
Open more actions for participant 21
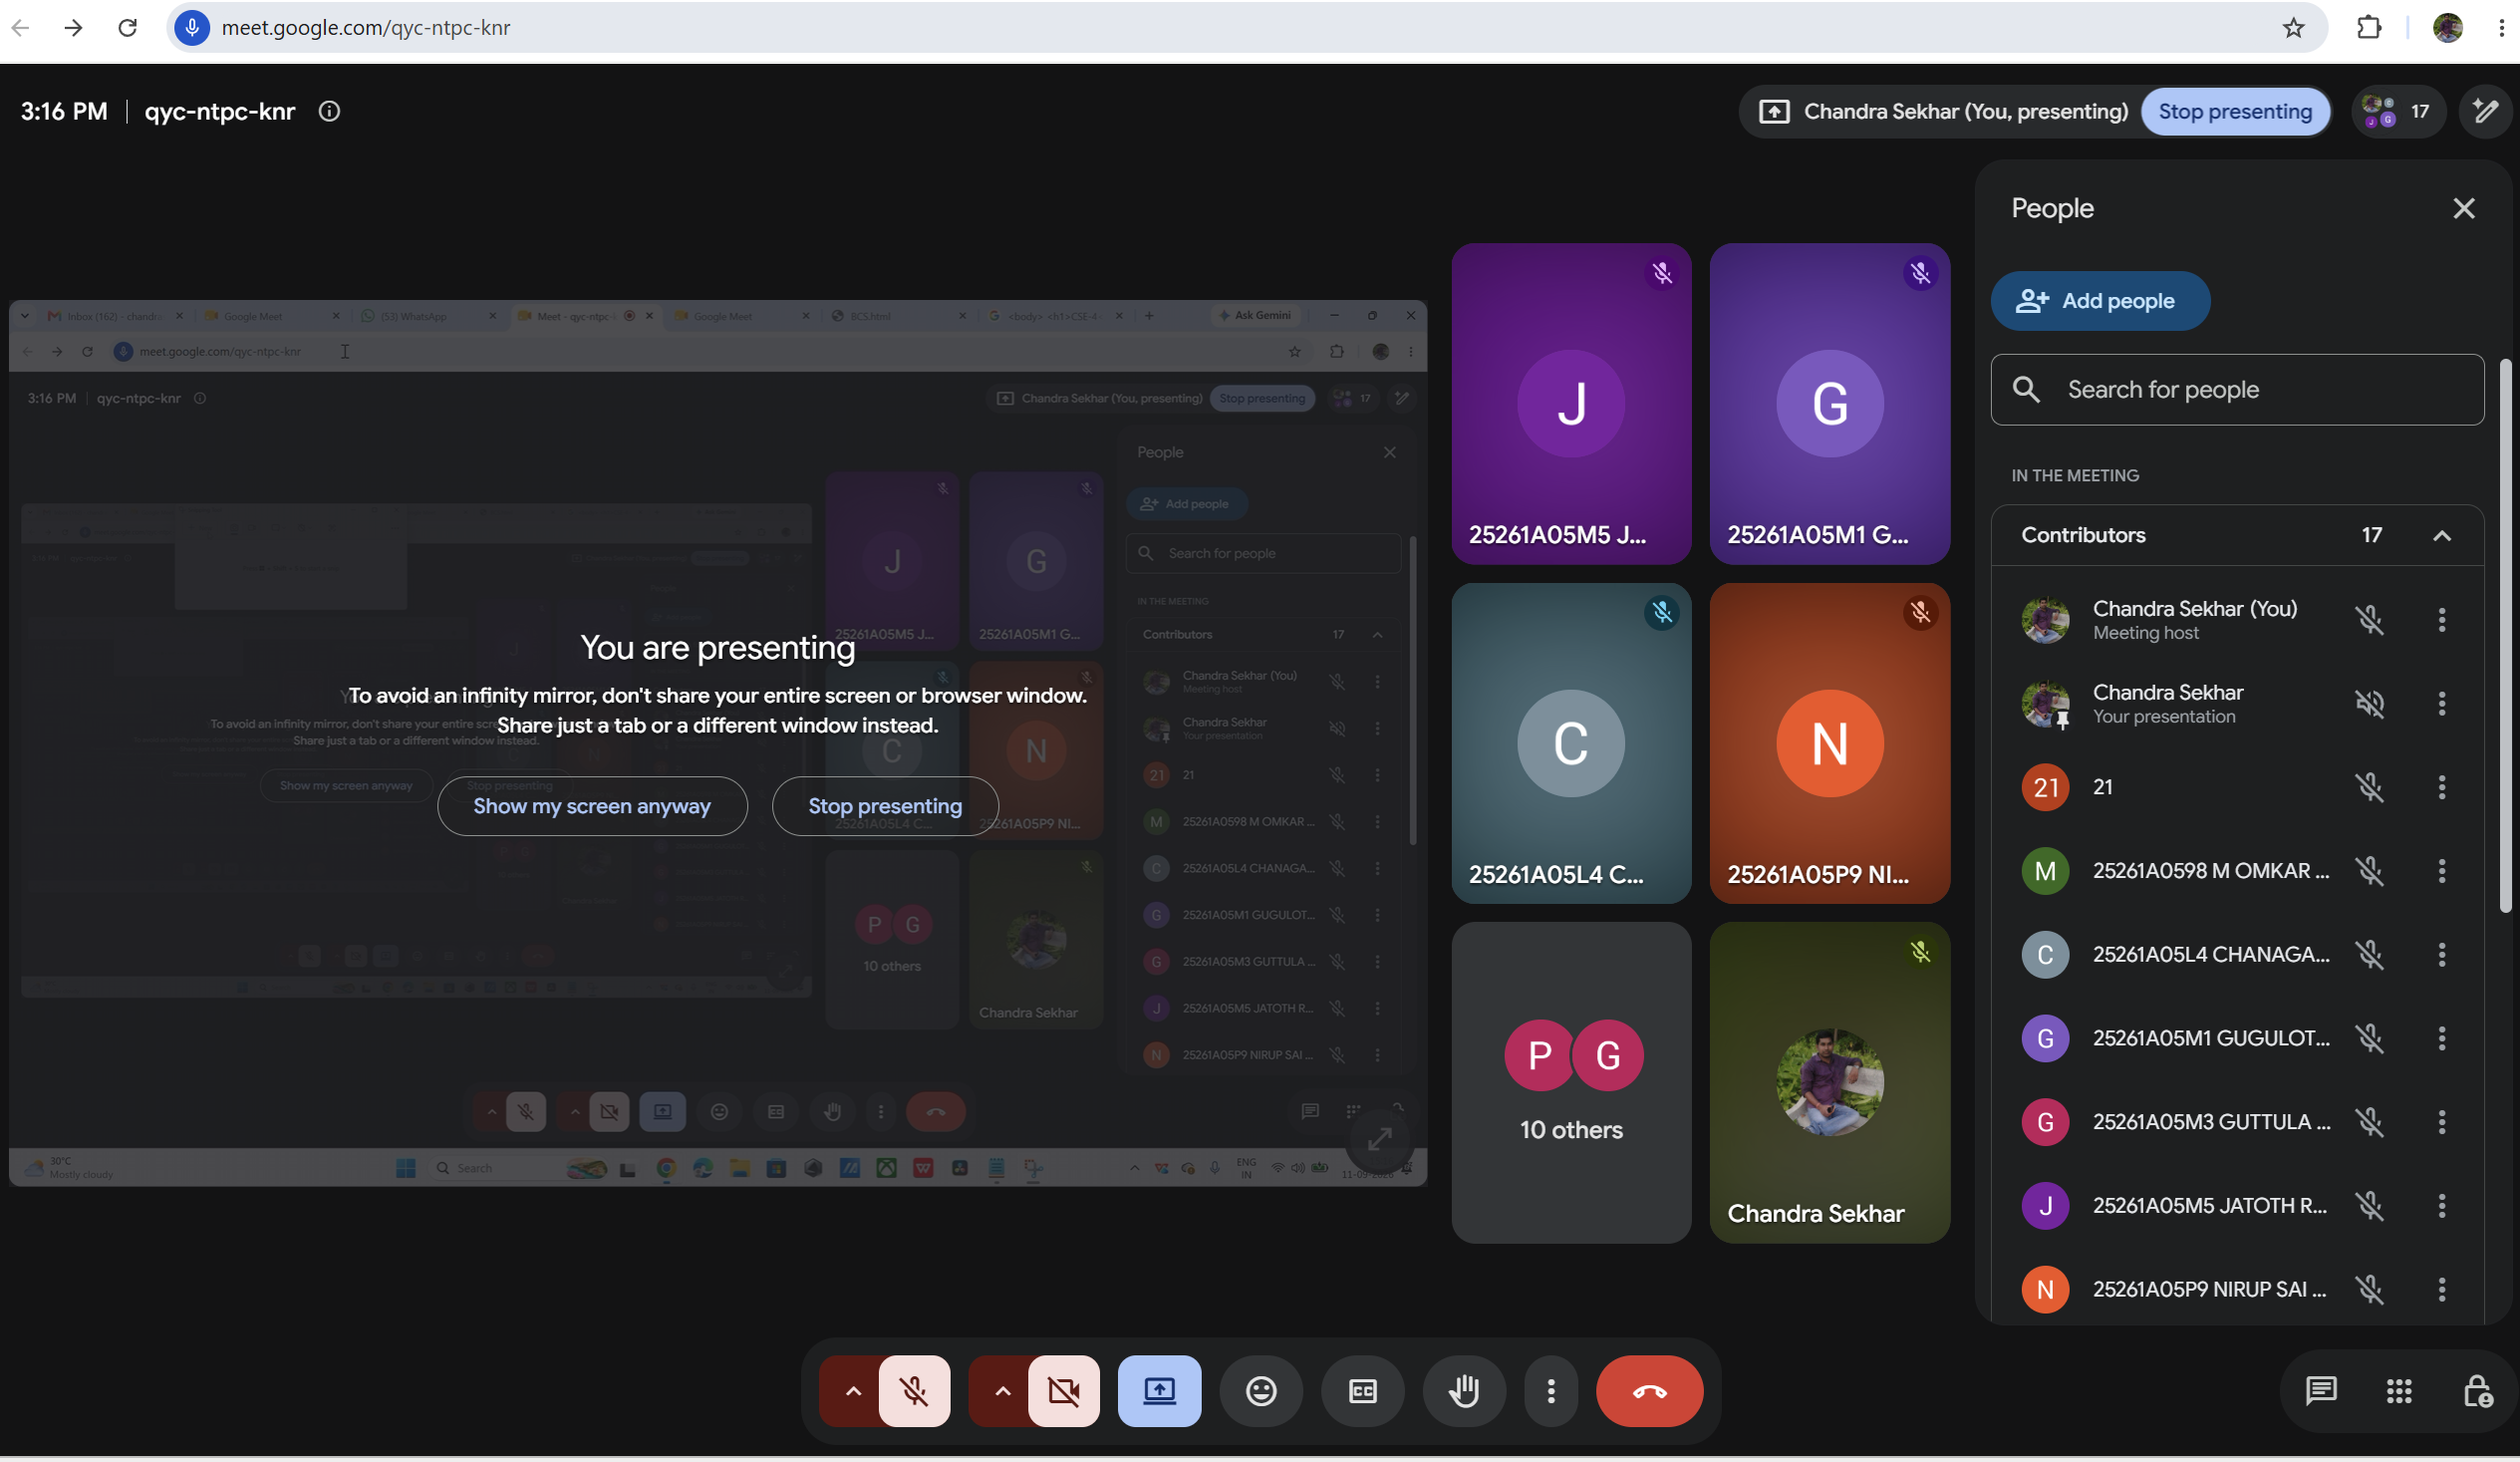coord(2442,787)
